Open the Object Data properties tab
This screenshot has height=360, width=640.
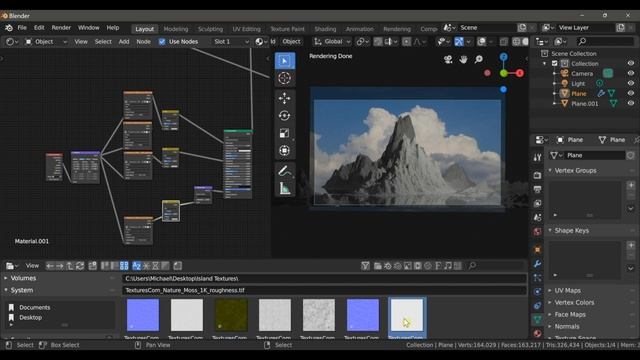pos(537,319)
